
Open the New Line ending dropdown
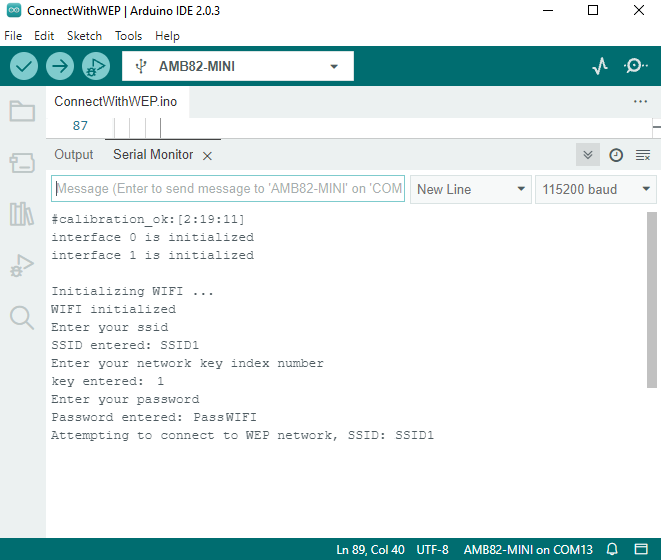pos(471,189)
